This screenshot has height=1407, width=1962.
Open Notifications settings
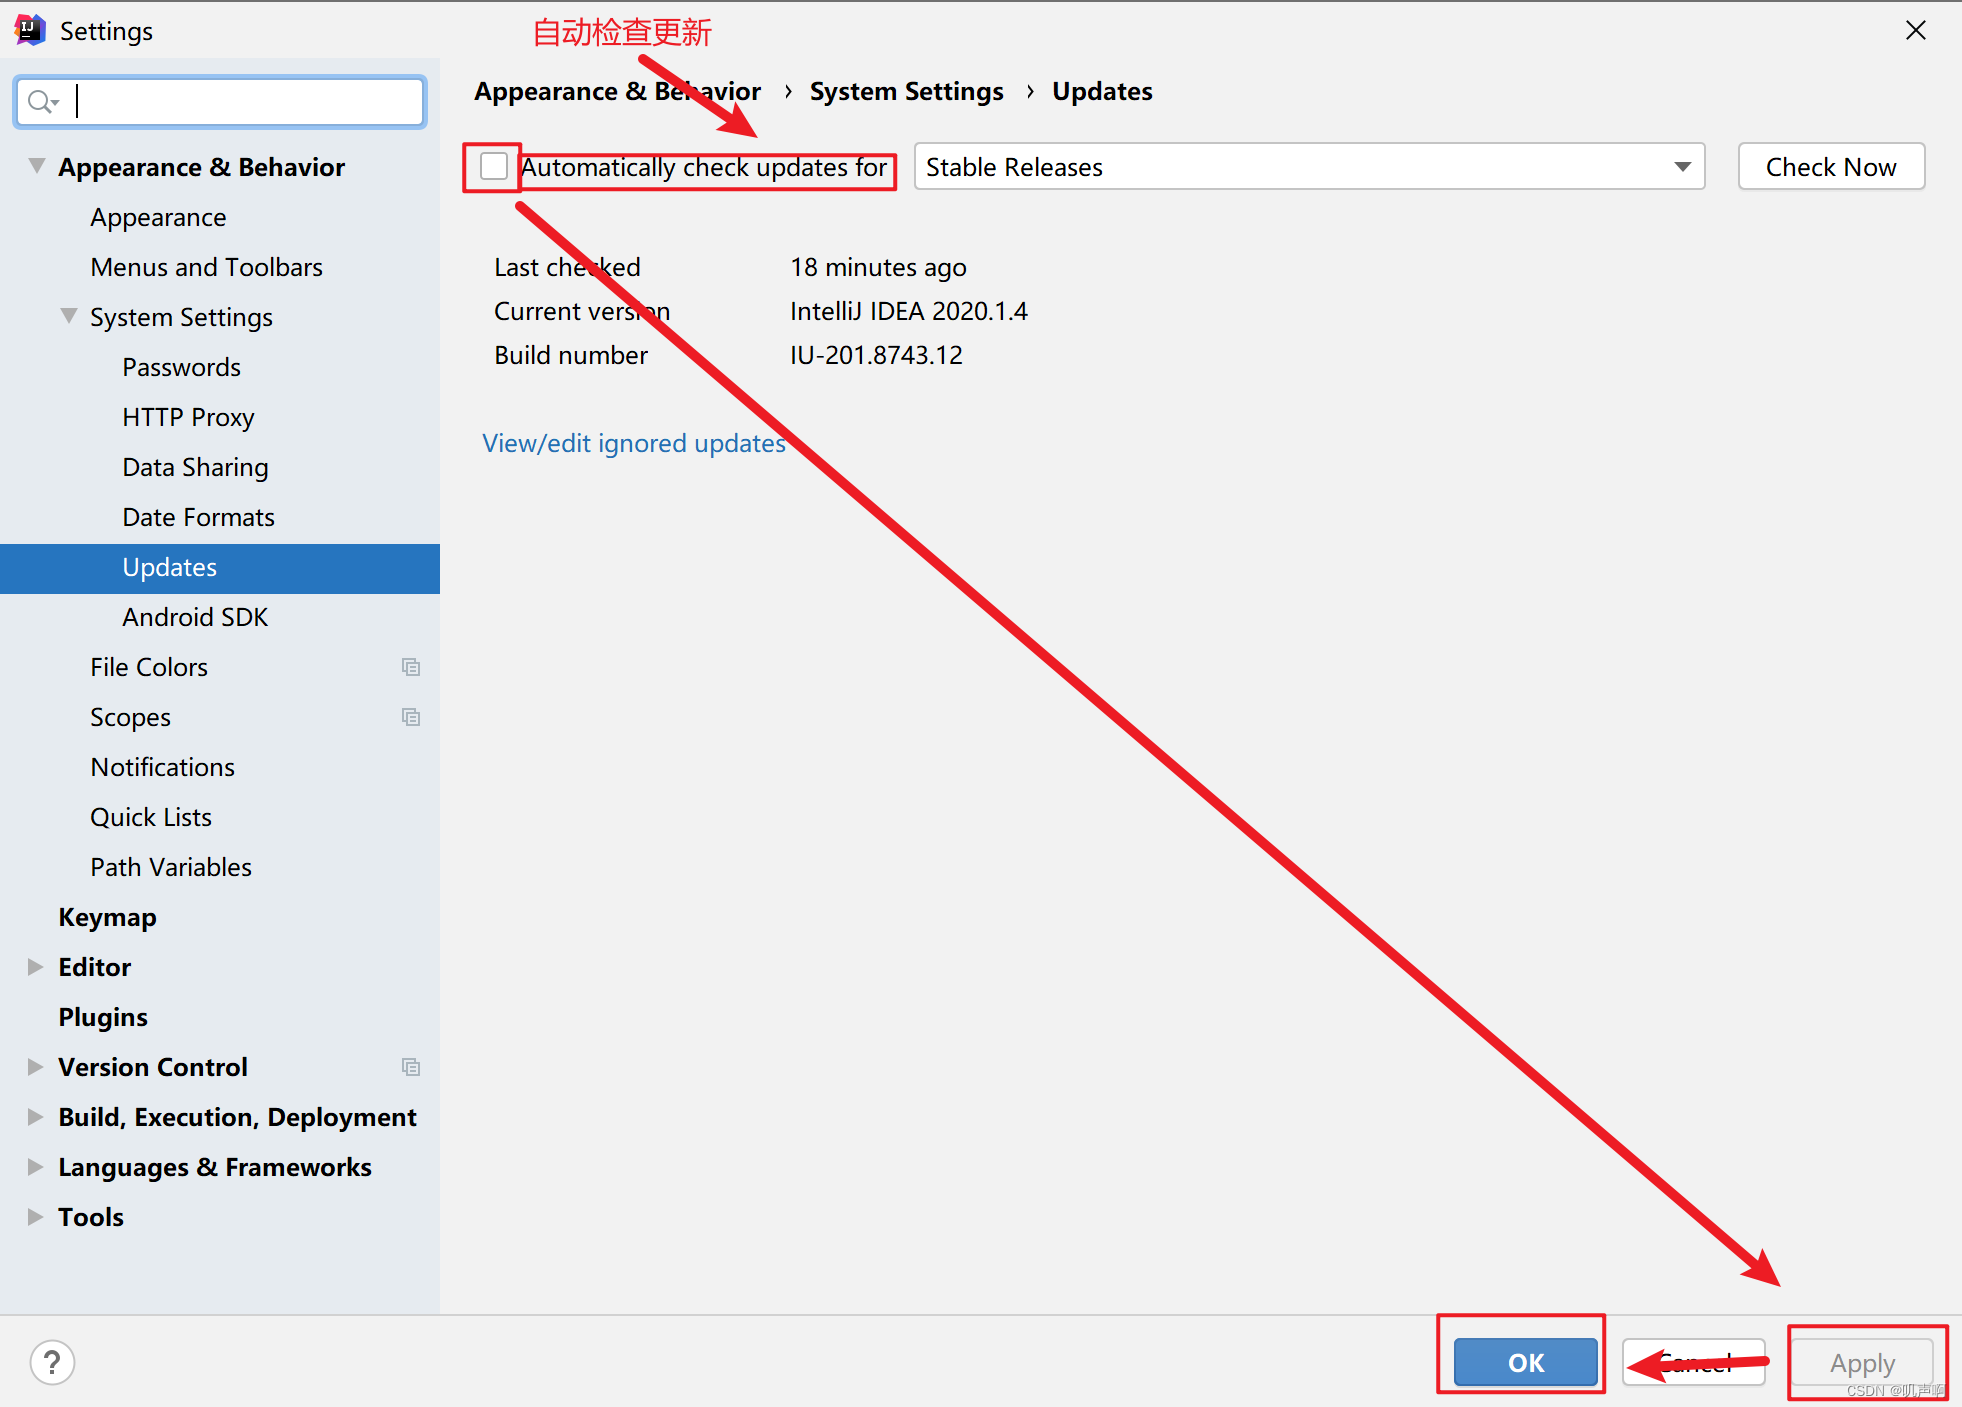tap(162, 767)
